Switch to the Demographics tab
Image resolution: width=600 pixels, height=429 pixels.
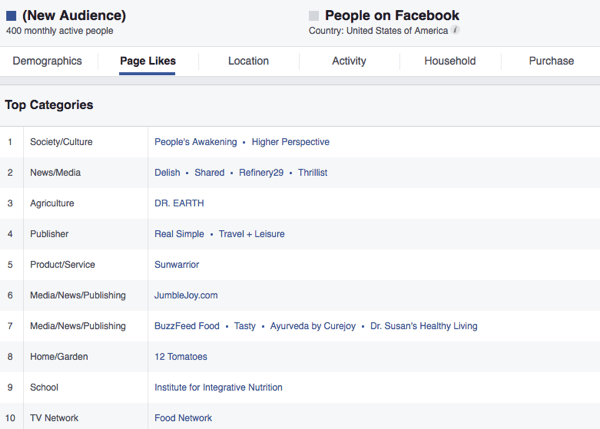pyautogui.click(x=47, y=61)
